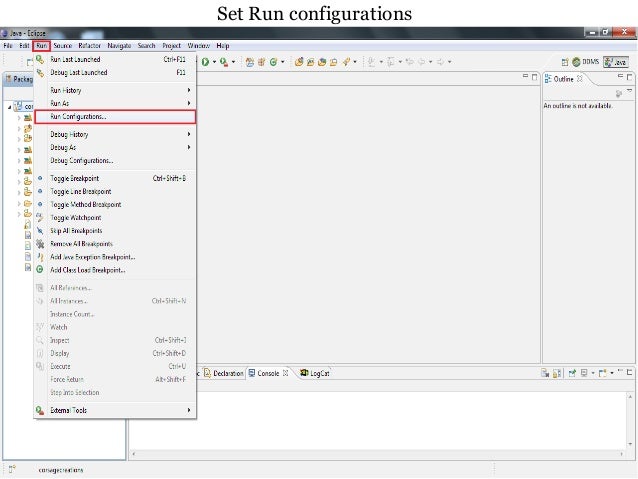The image size is (638, 479).
Task: Open the Run button dropdown arrow in toolbar
Action: (214, 62)
